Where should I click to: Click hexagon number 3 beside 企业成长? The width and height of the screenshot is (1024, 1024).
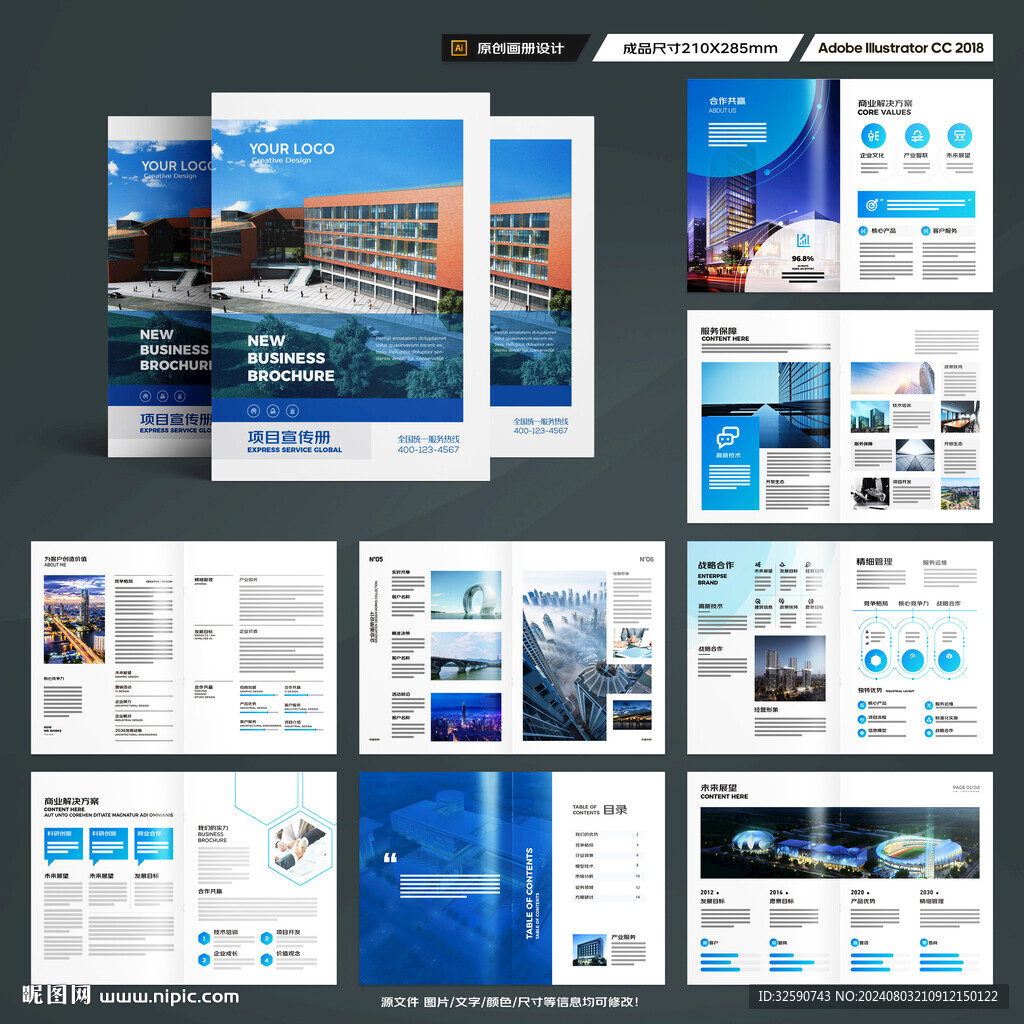(204, 960)
